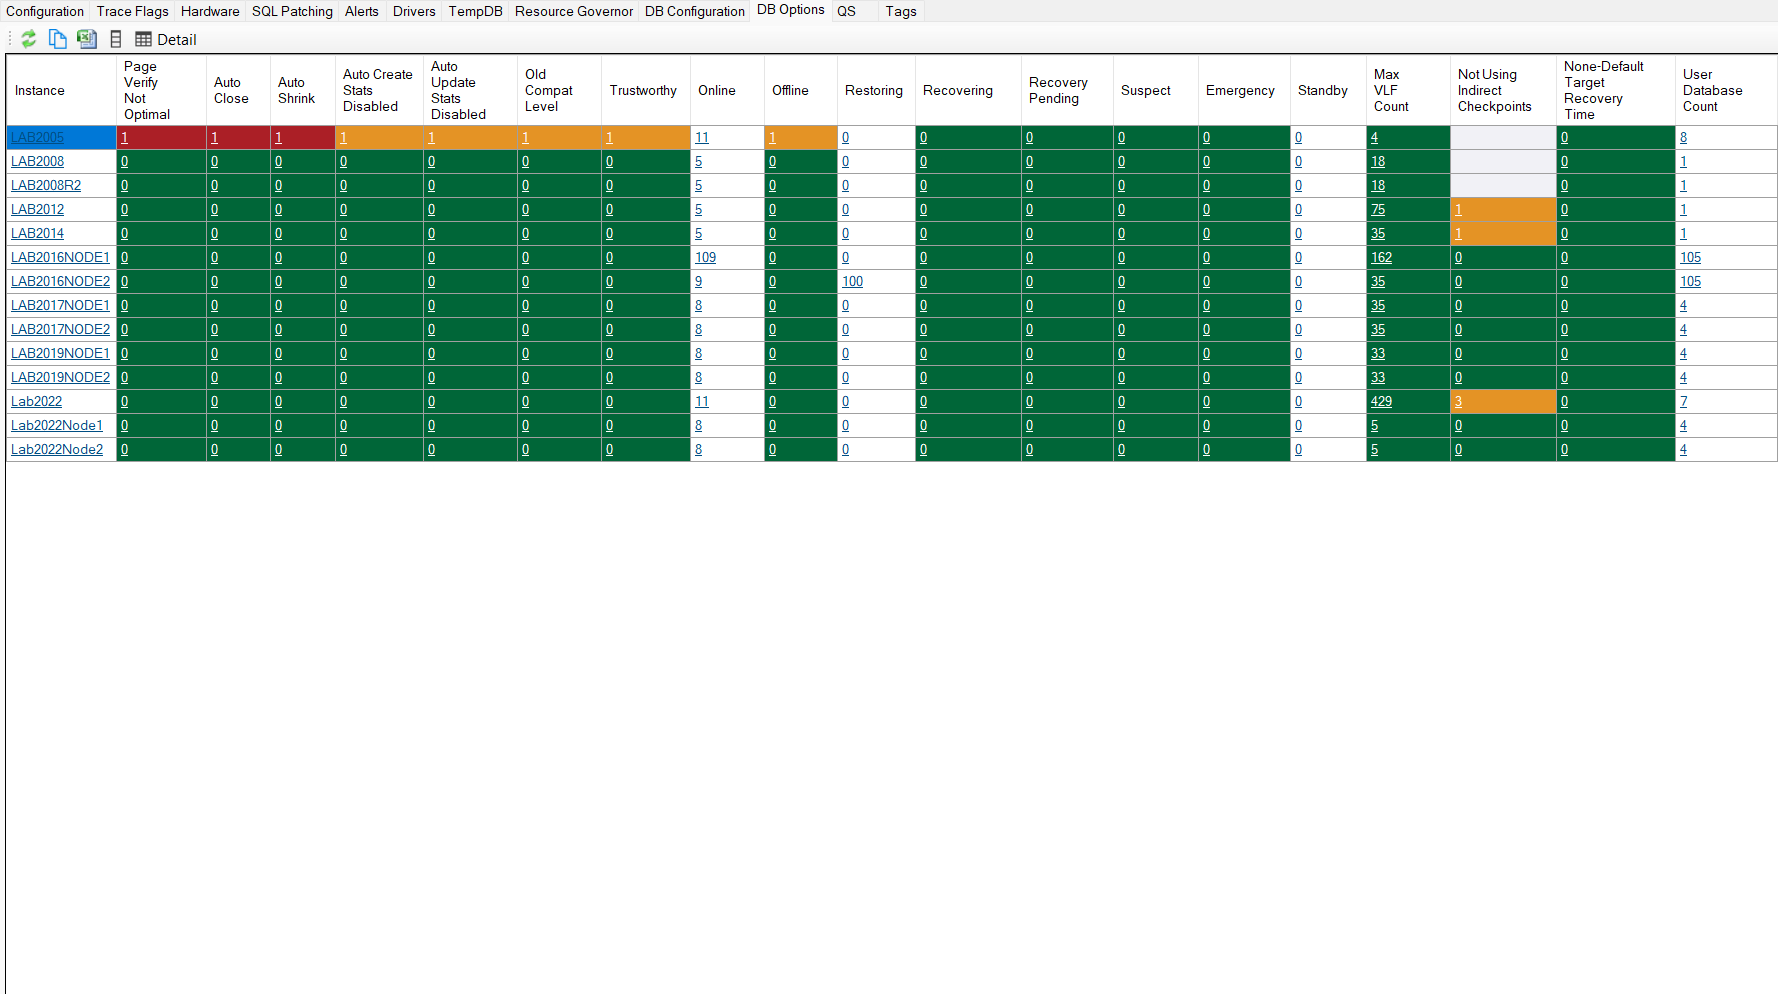Click the Auto Shrink column header
This screenshot has width=1778, height=994.
(302, 90)
